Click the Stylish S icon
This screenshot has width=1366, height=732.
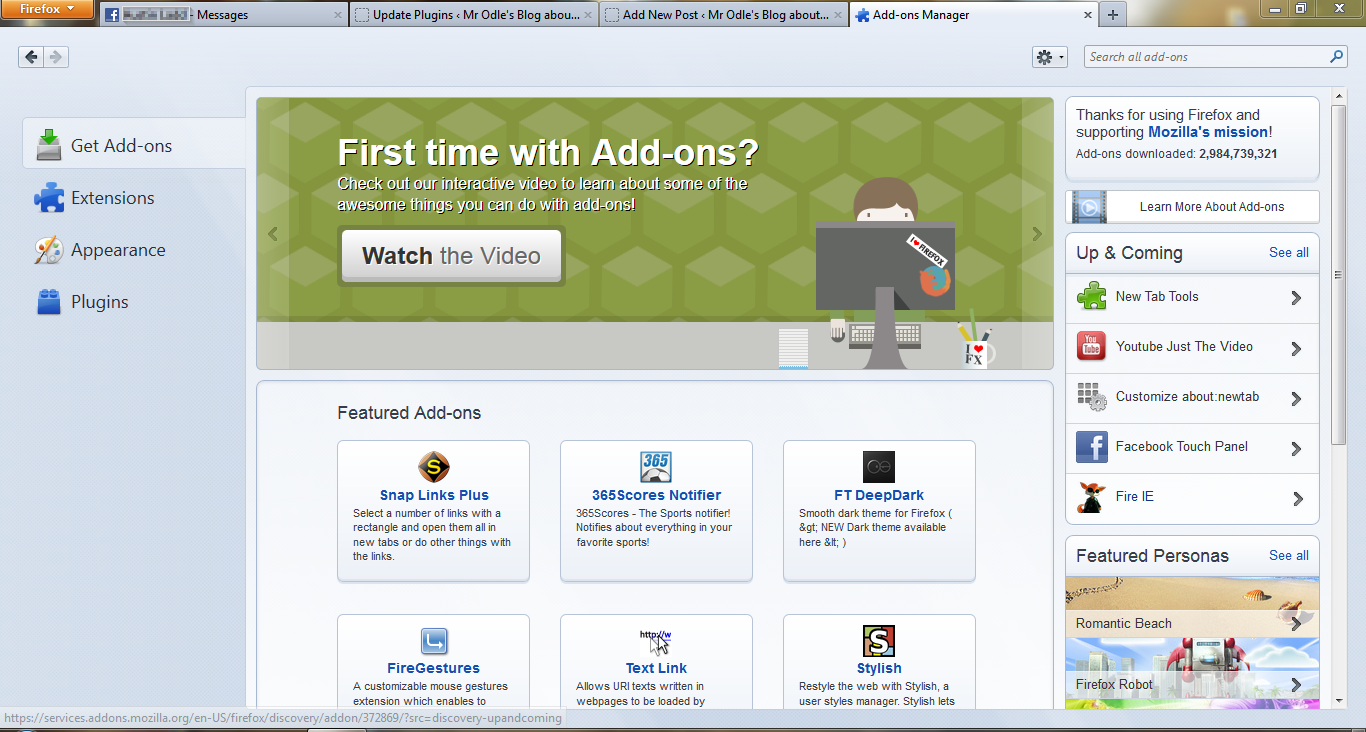point(879,641)
